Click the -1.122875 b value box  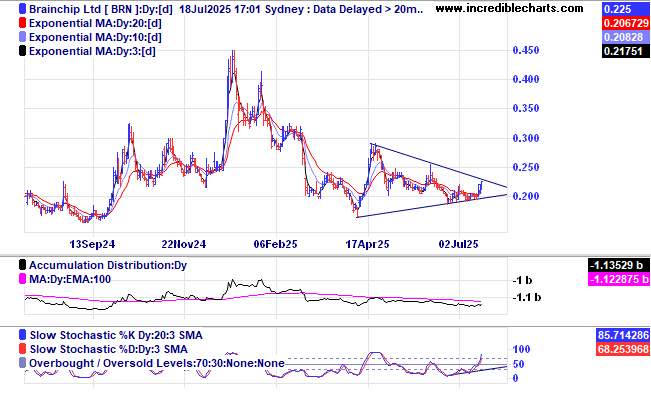pyautogui.click(x=619, y=279)
